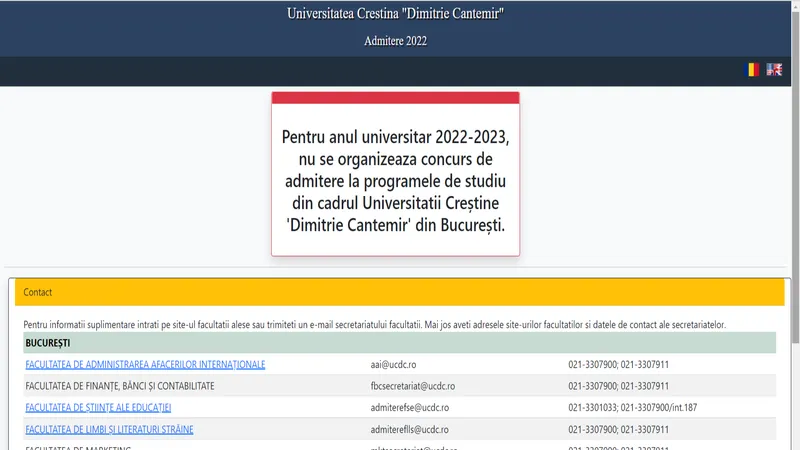Switch language with the Romanian flag icon

pos(752,69)
